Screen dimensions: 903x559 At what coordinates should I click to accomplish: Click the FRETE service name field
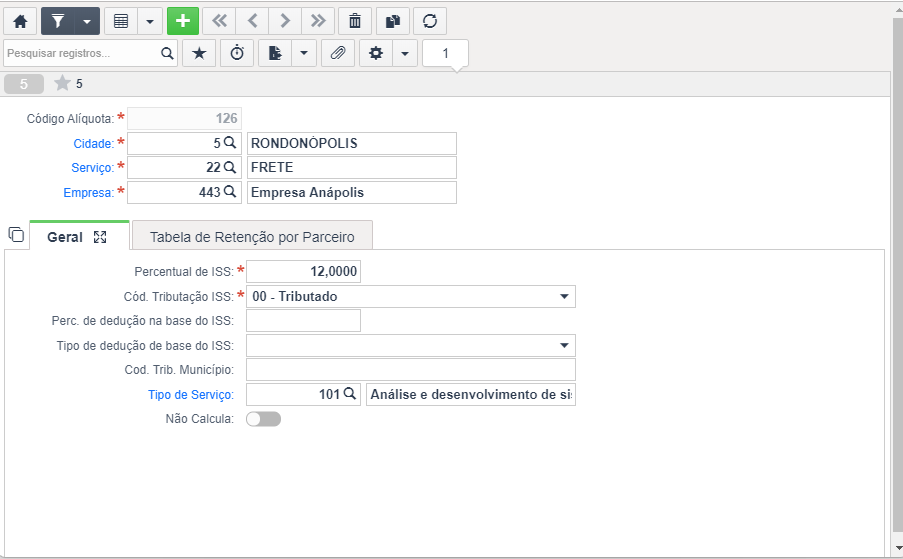pos(352,168)
